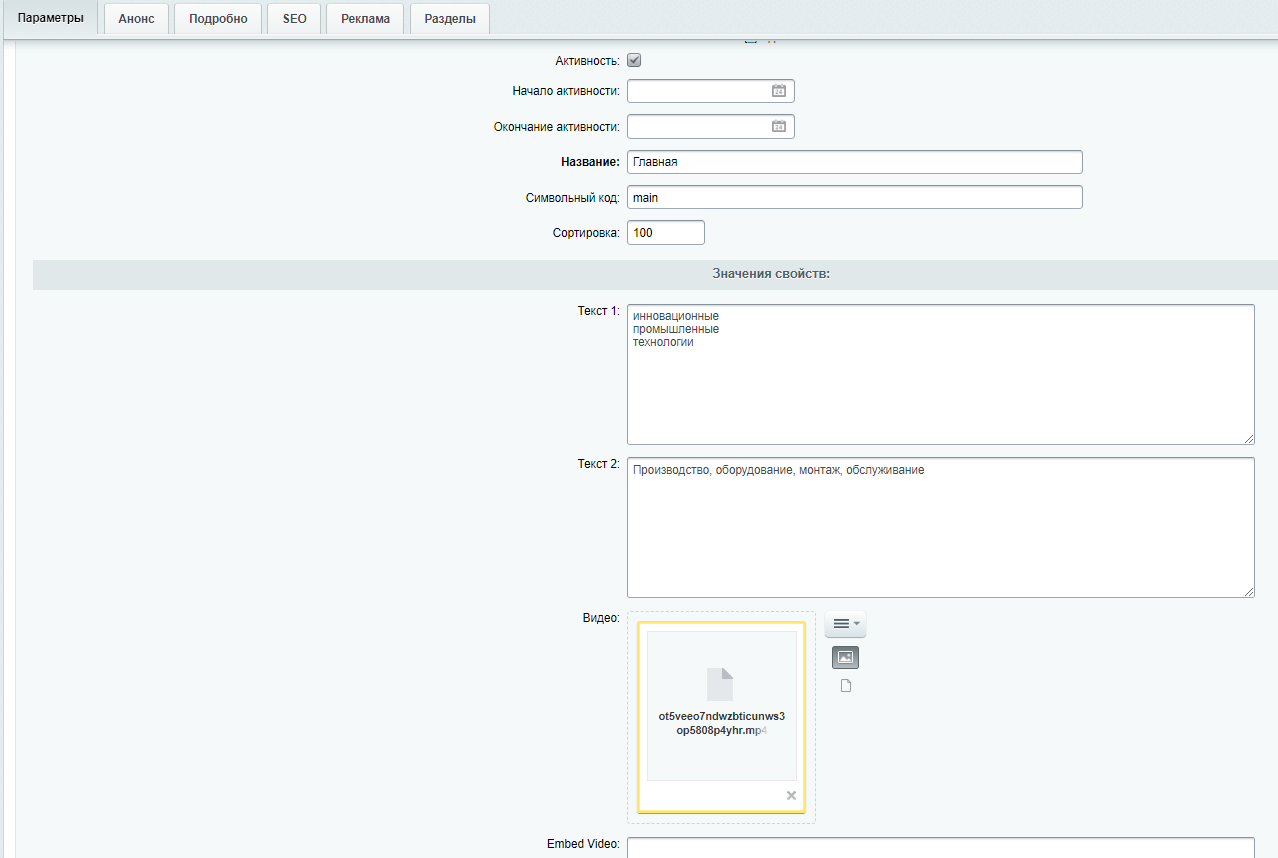Click resize grip of Текст 2 textarea
This screenshot has height=858, width=1278.
pyautogui.click(x=1248, y=592)
